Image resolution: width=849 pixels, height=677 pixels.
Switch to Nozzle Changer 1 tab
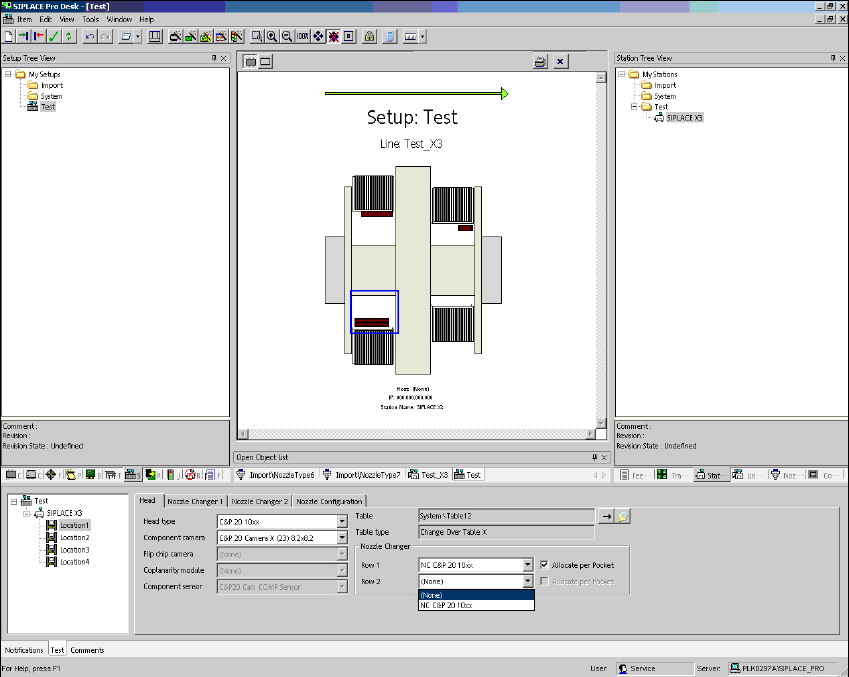pos(195,501)
